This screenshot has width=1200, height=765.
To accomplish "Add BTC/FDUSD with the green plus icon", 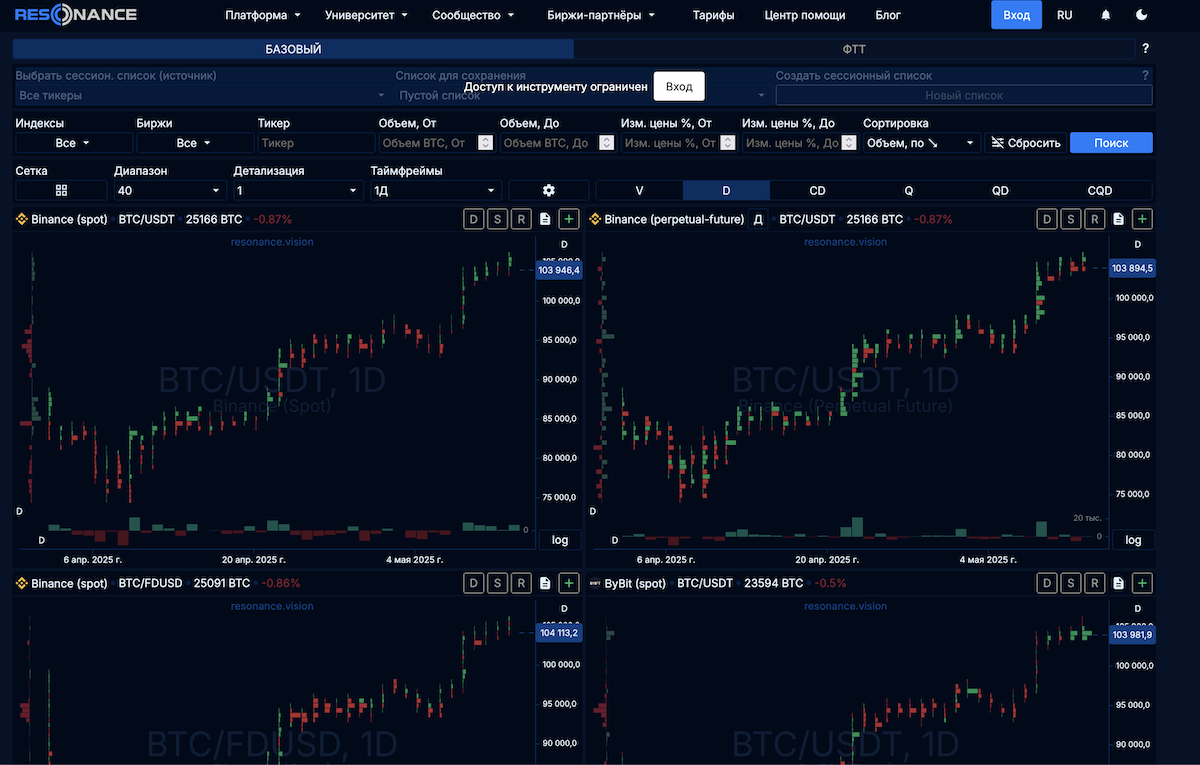I will 569,583.
